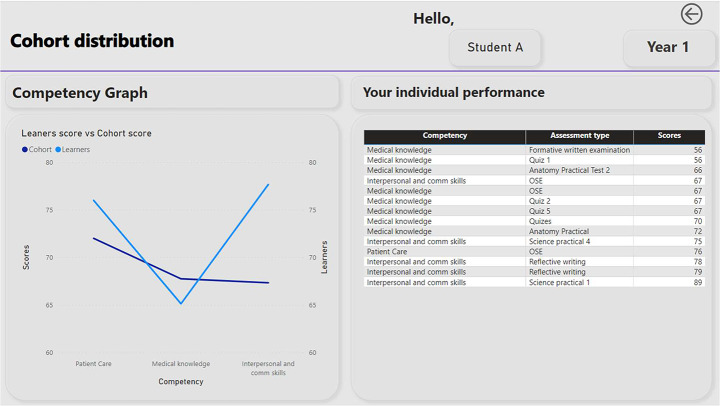This screenshot has height=406, width=720.
Task: Sort table by Scores column header
Action: (669, 135)
